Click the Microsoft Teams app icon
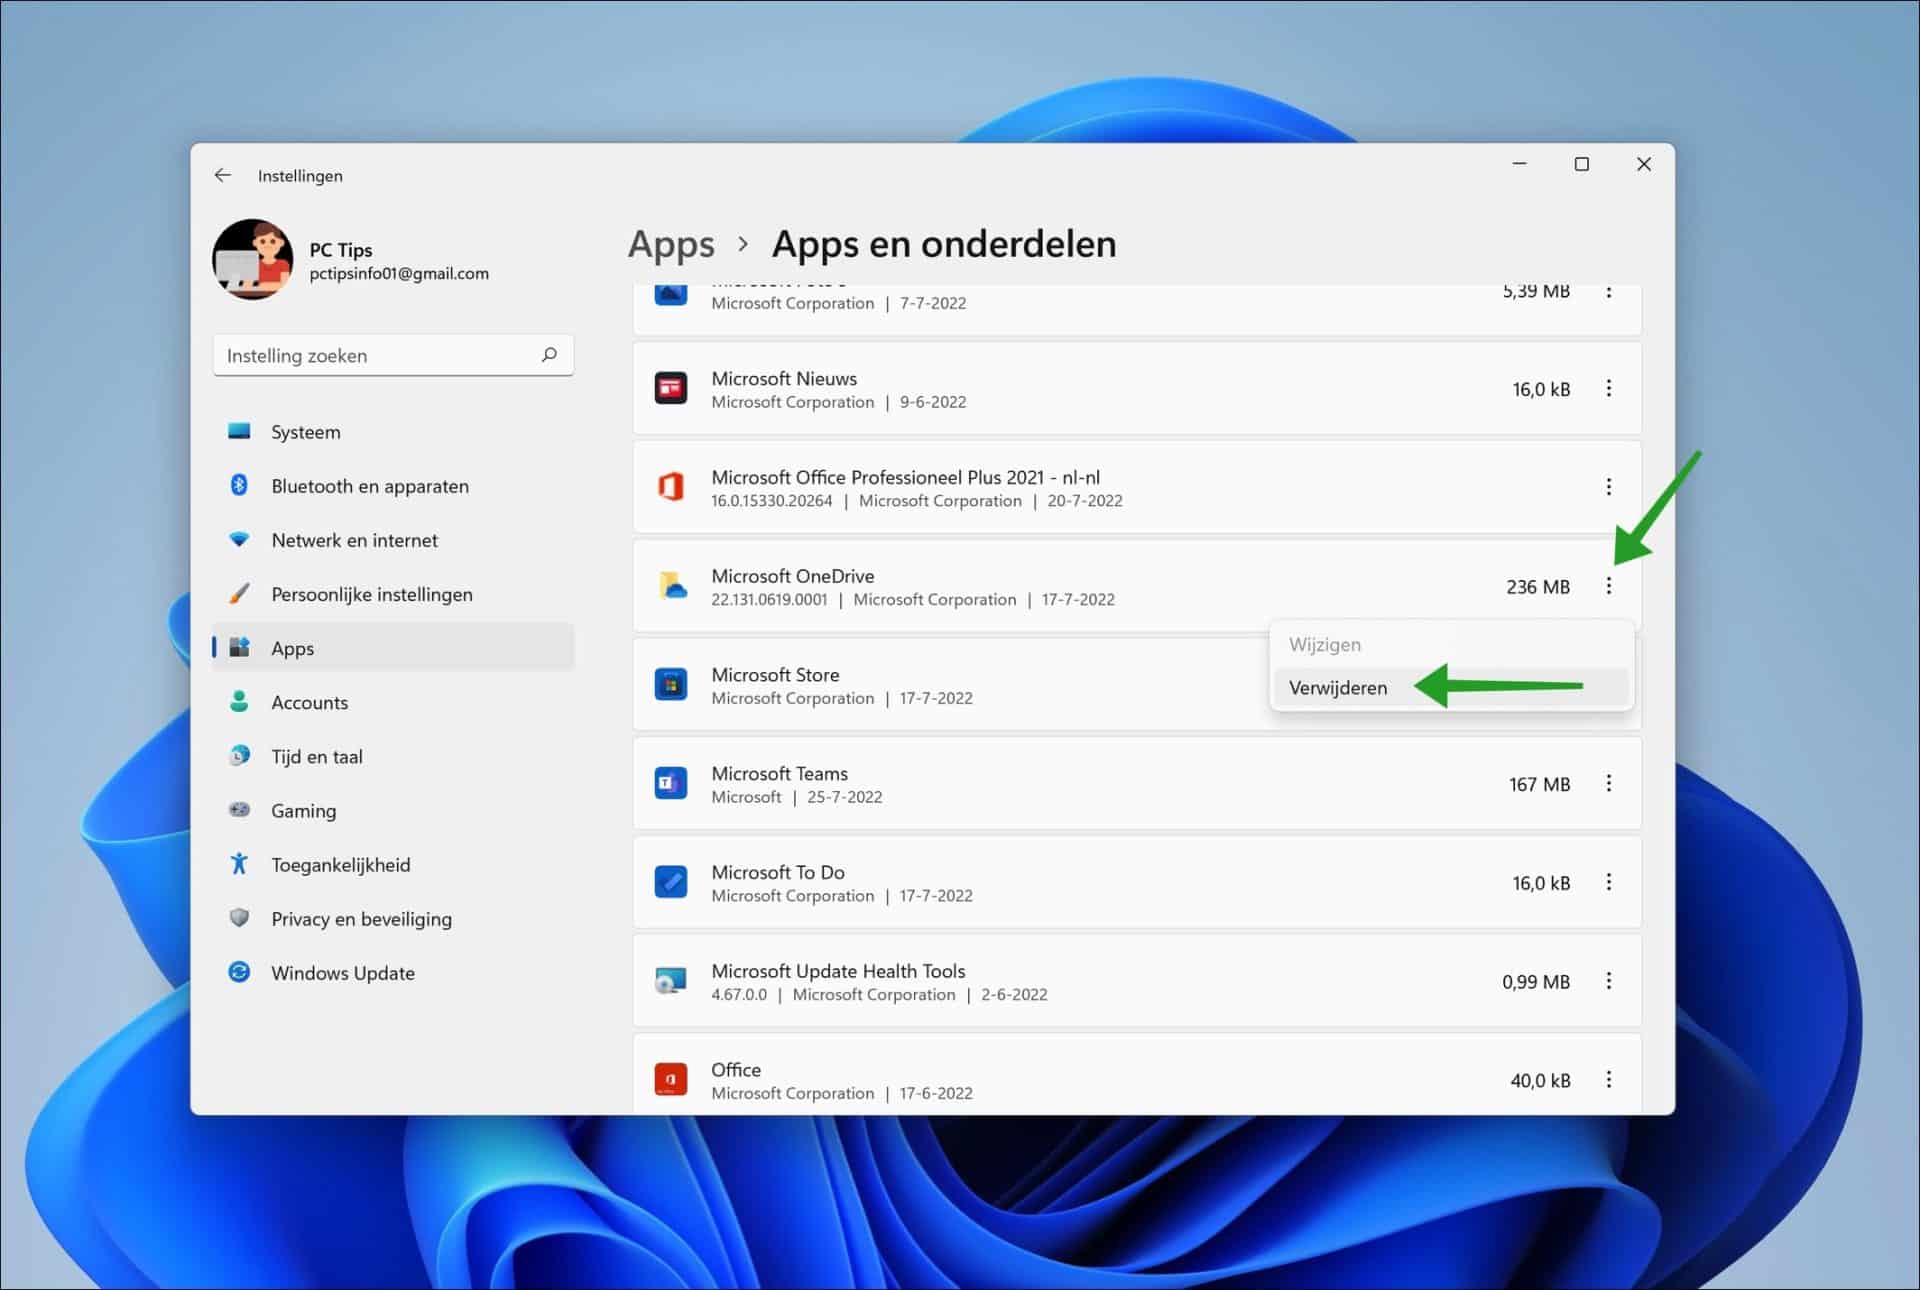The image size is (1920, 1290). click(x=671, y=783)
